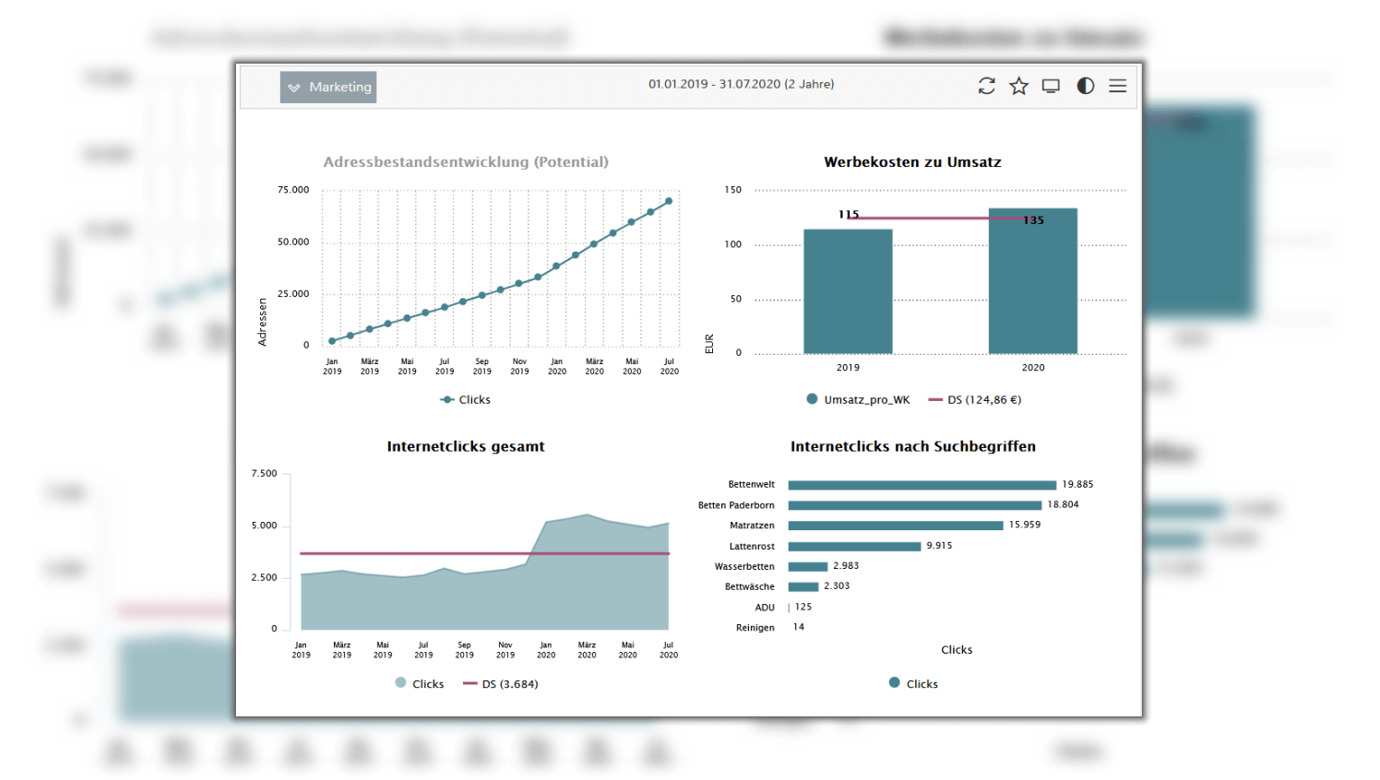
Task: Toggle Clicks legend under Suchbegriffen chart
Action: click(x=913, y=684)
